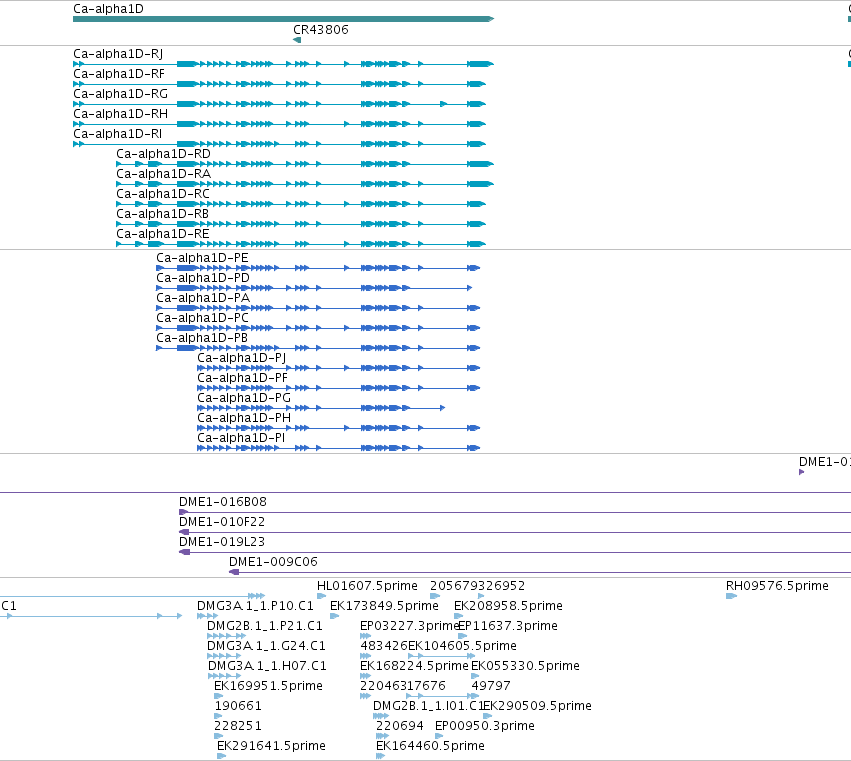This screenshot has height=761, width=851.
Task: Select the Ca-alpha1D-RI transcript label
Action: pos(118,134)
